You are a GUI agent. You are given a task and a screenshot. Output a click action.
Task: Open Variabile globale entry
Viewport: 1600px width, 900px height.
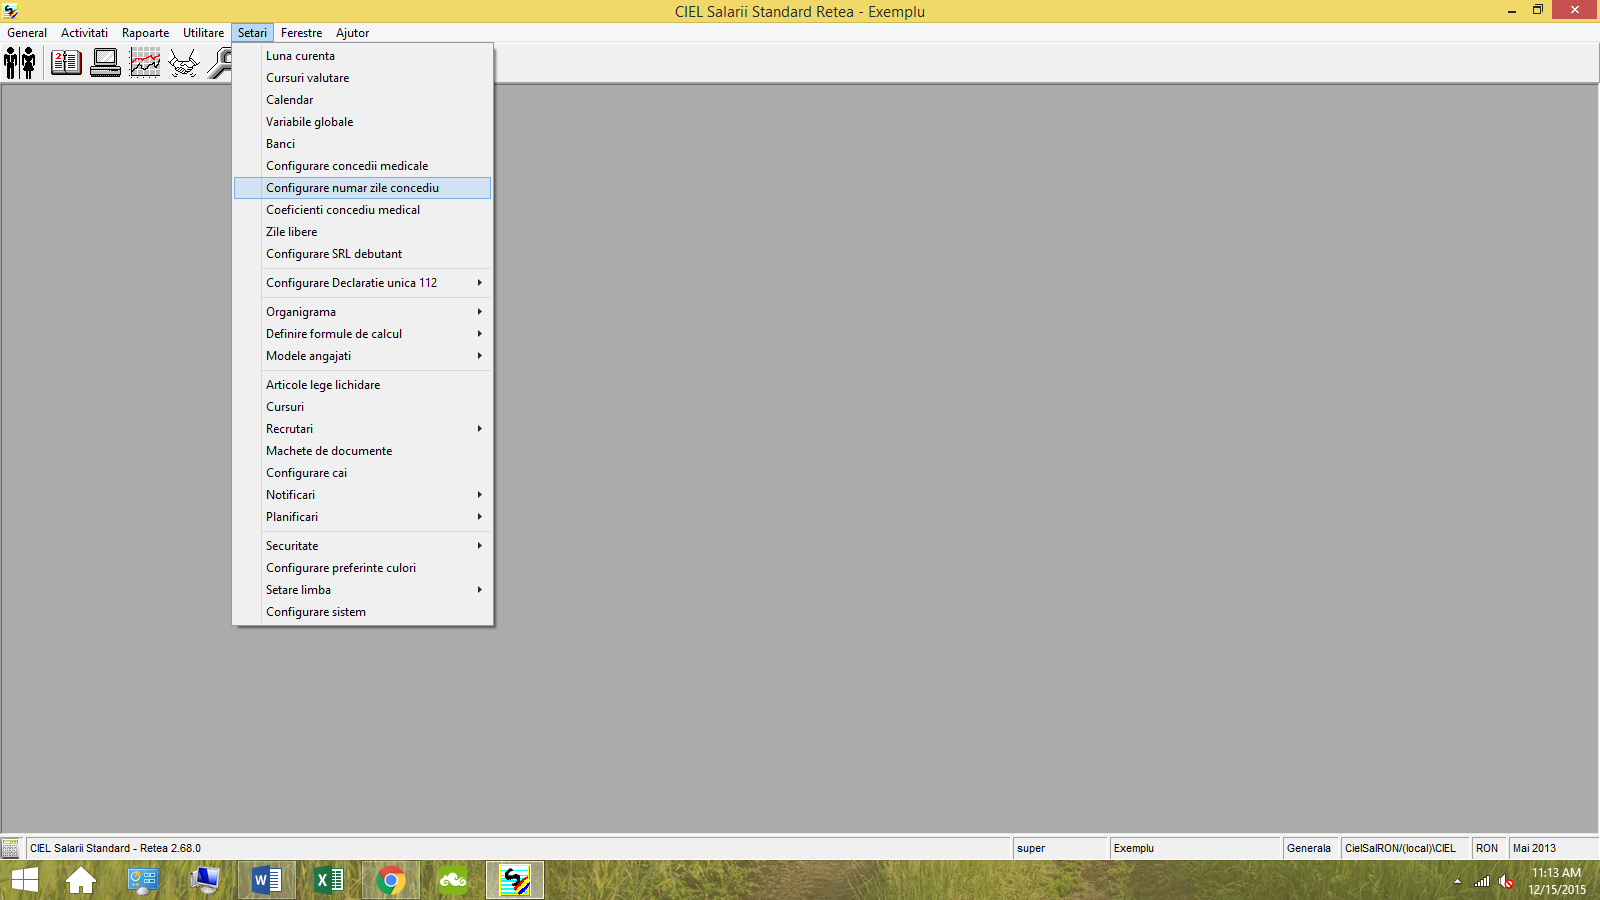coord(362,122)
